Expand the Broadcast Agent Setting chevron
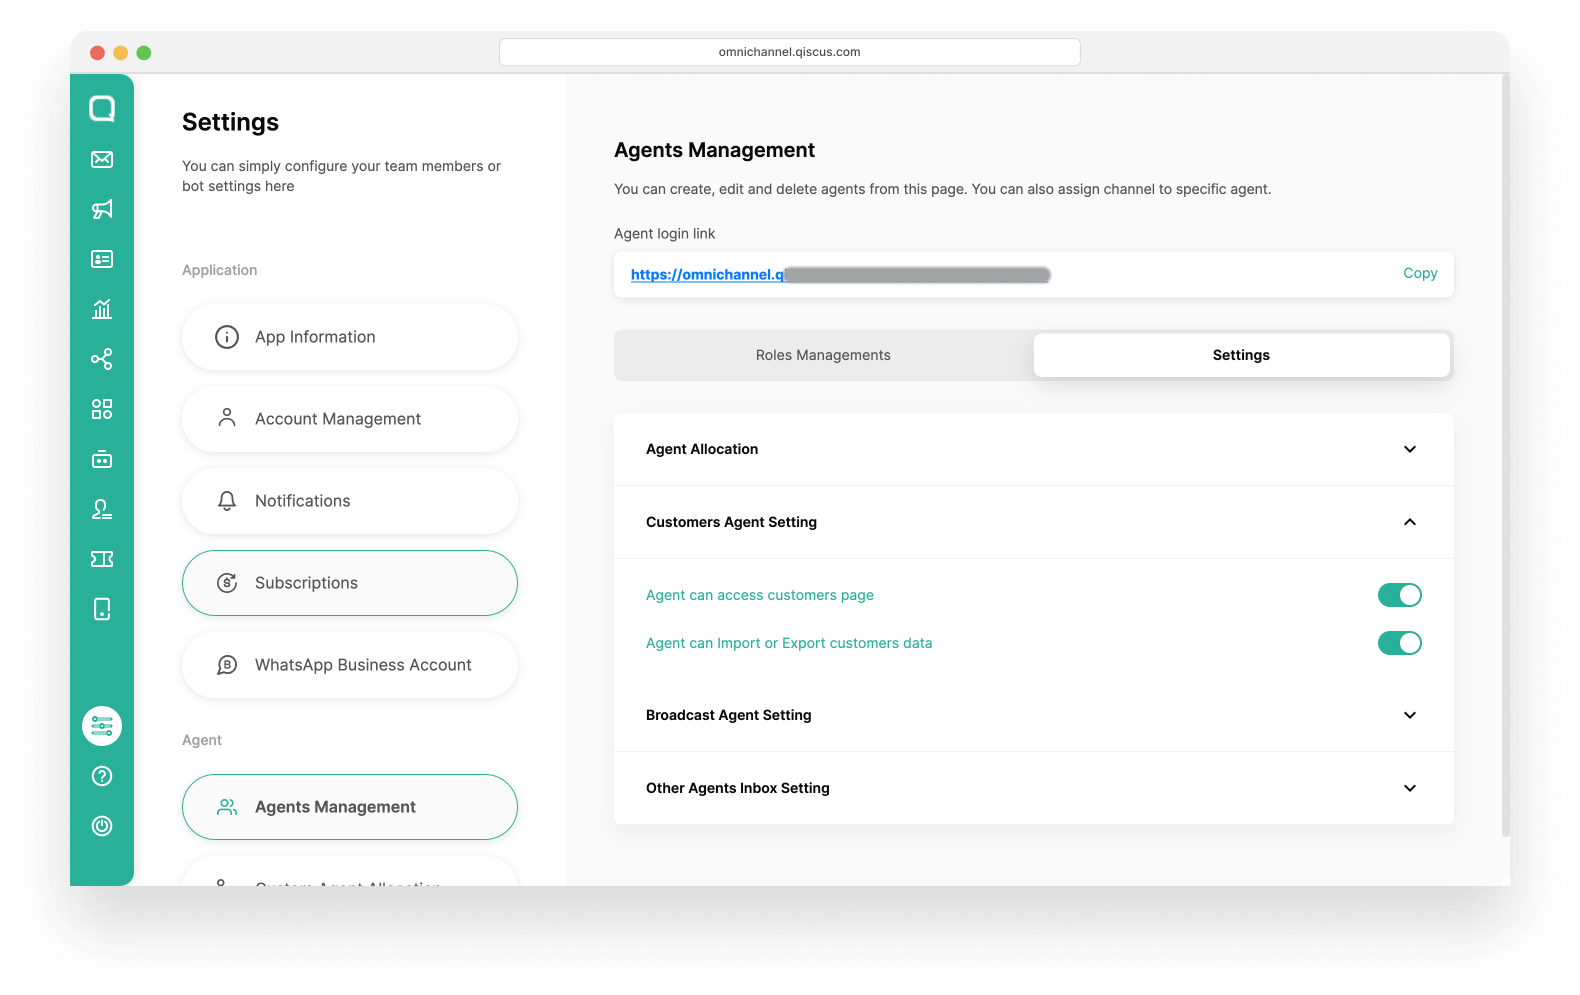The image size is (1580, 995). click(x=1410, y=715)
